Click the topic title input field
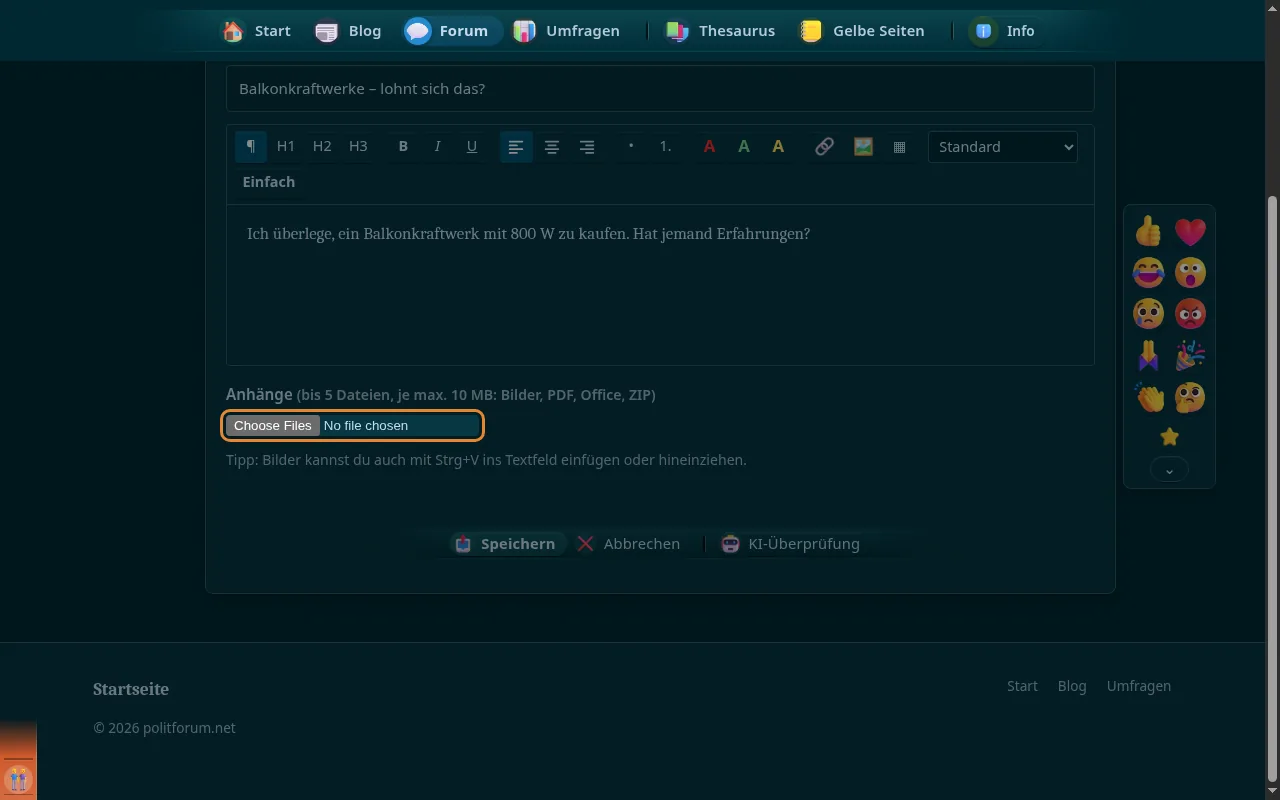 coord(660,89)
